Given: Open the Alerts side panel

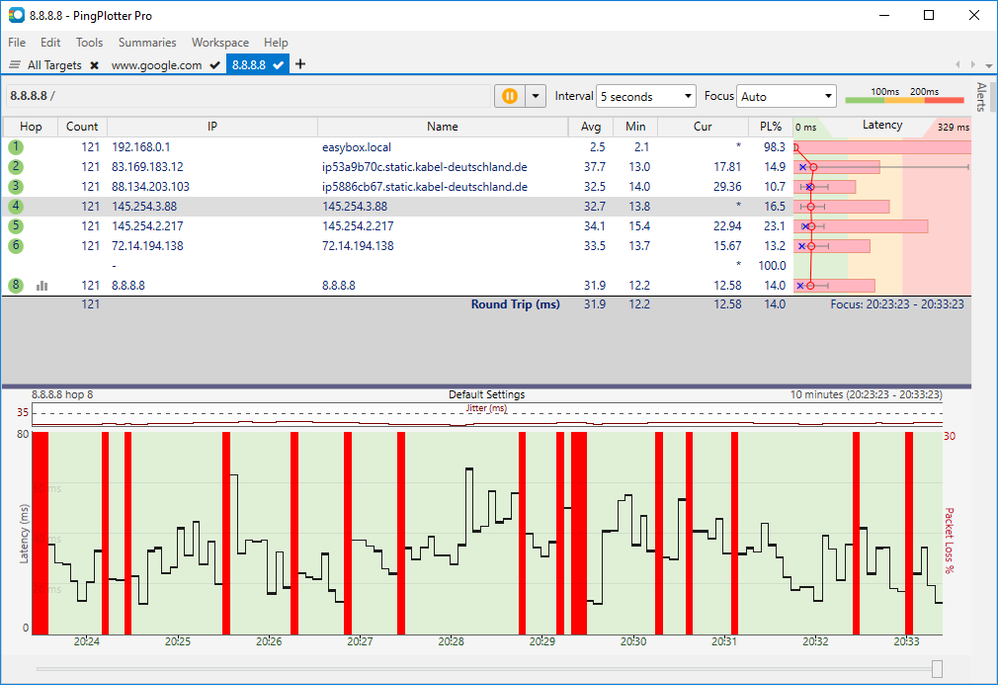Looking at the screenshot, I should 981,95.
